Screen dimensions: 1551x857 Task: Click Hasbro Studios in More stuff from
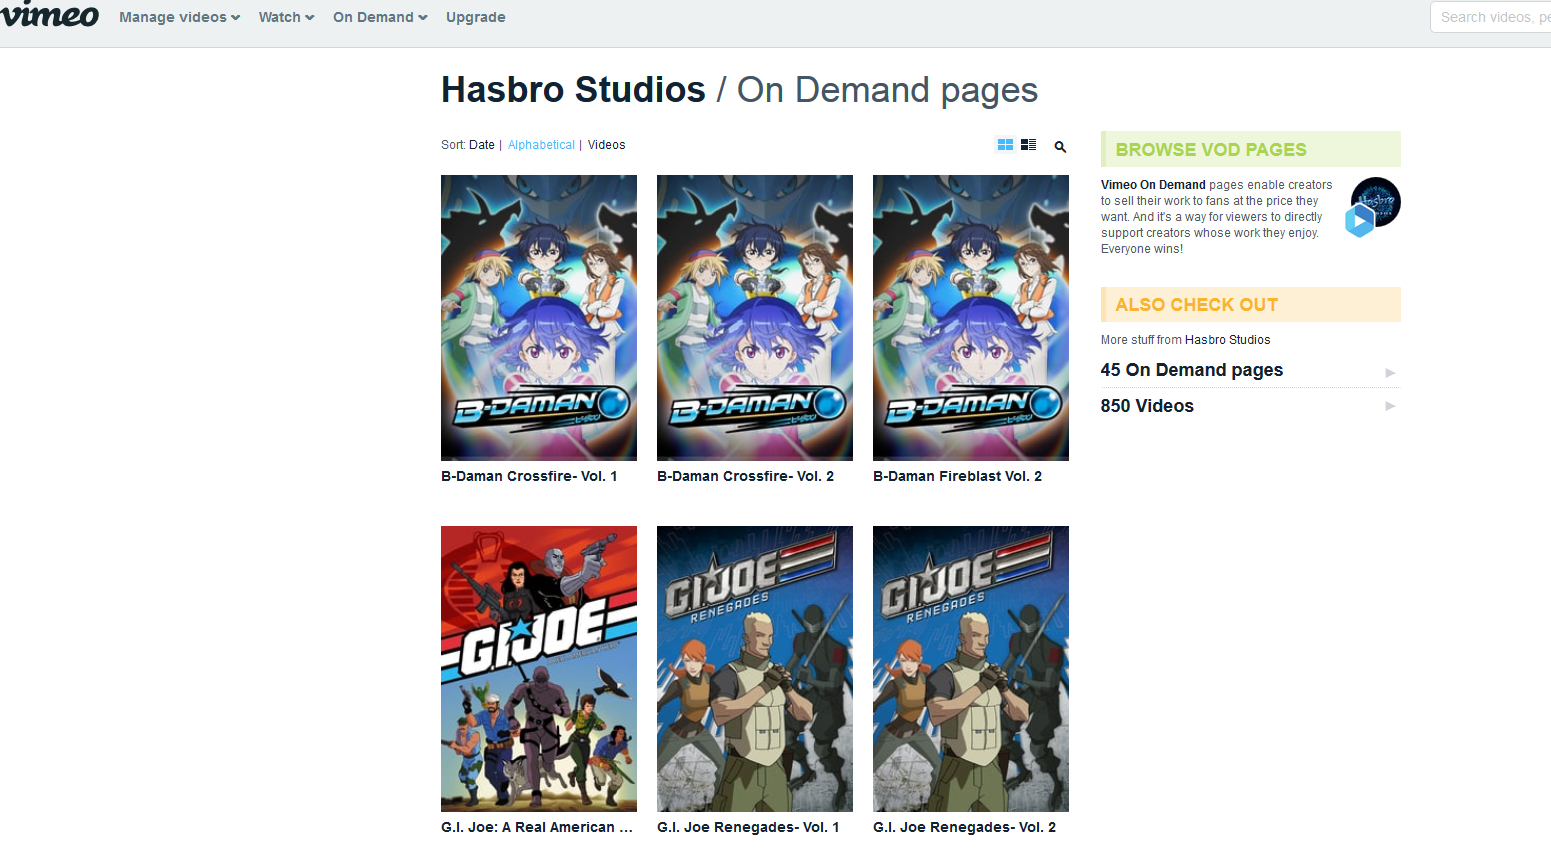tap(1227, 340)
